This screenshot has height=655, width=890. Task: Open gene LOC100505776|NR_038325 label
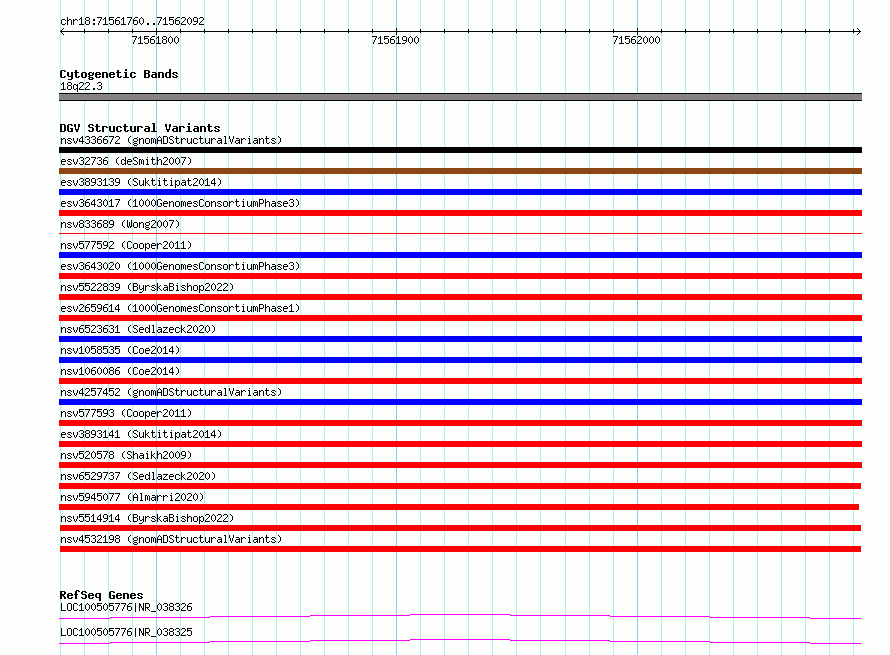[126, 632]
